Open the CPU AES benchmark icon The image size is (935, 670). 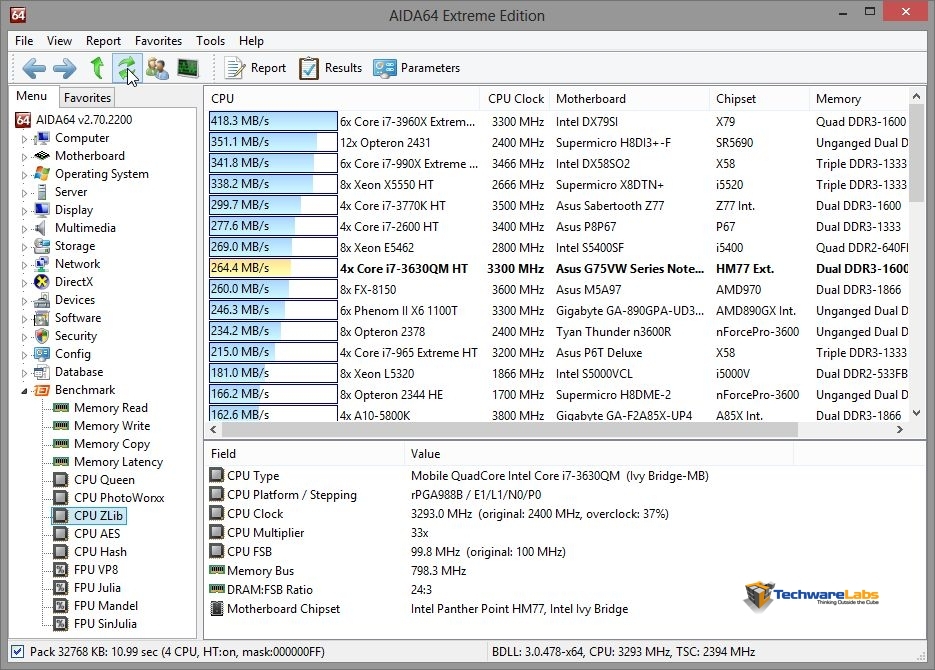(x=61, y=533)
